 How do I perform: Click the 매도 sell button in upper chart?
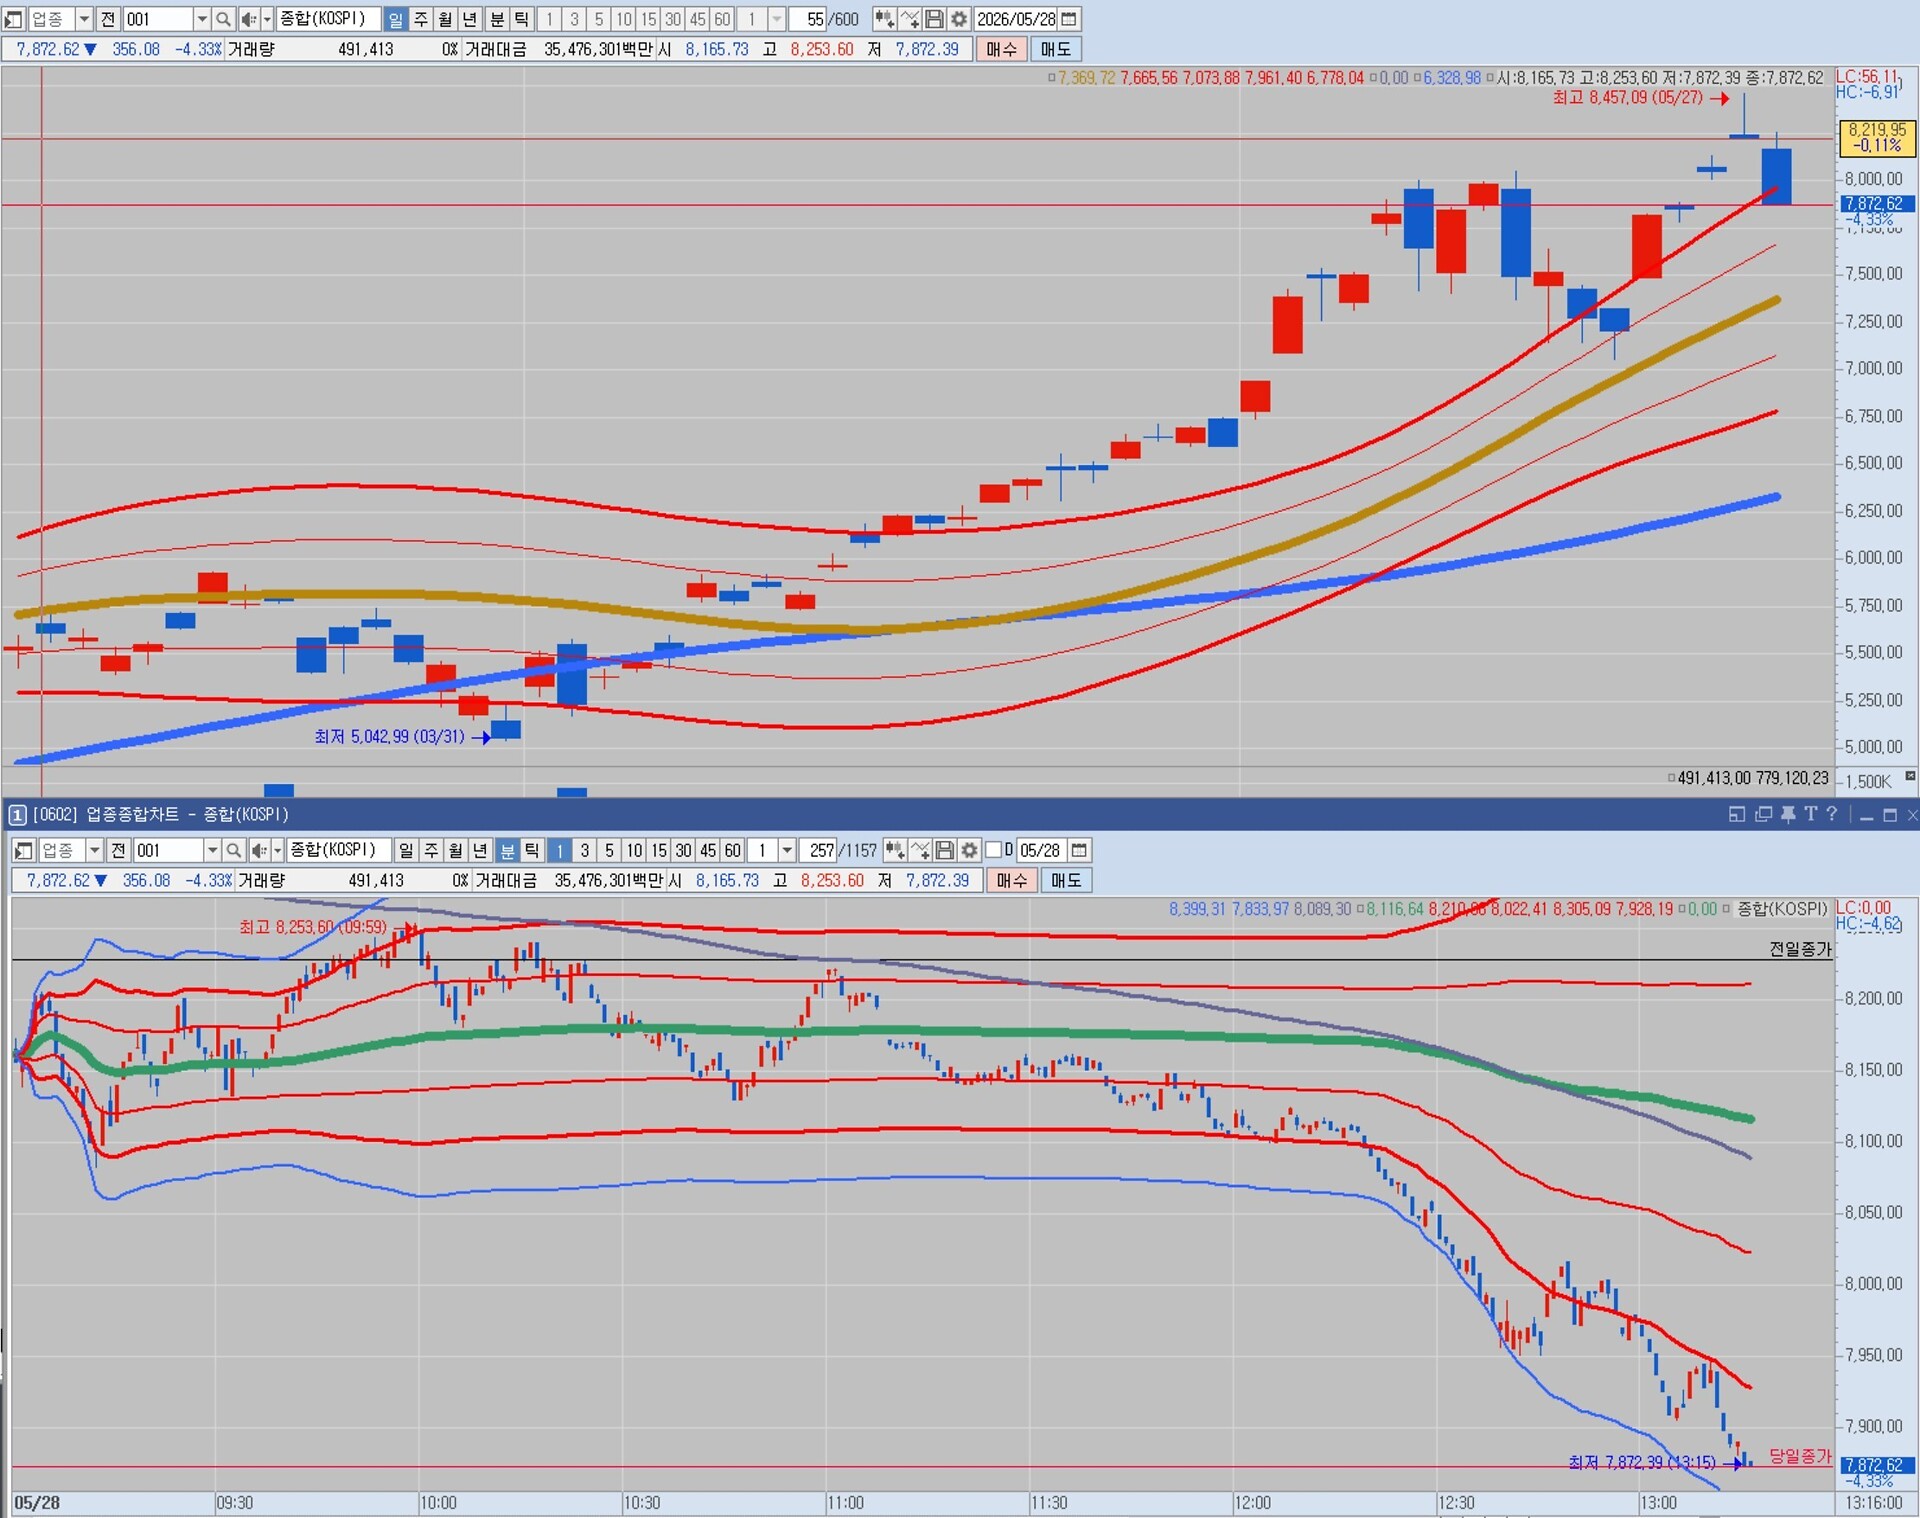click(1055, 49)
